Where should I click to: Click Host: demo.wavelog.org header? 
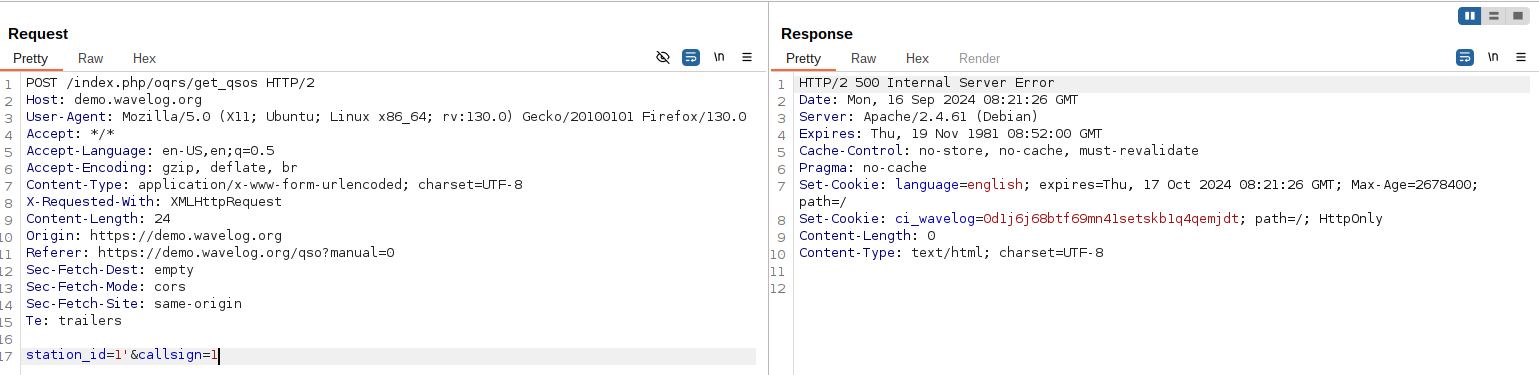pyautogui.click(x=114, y=100)
